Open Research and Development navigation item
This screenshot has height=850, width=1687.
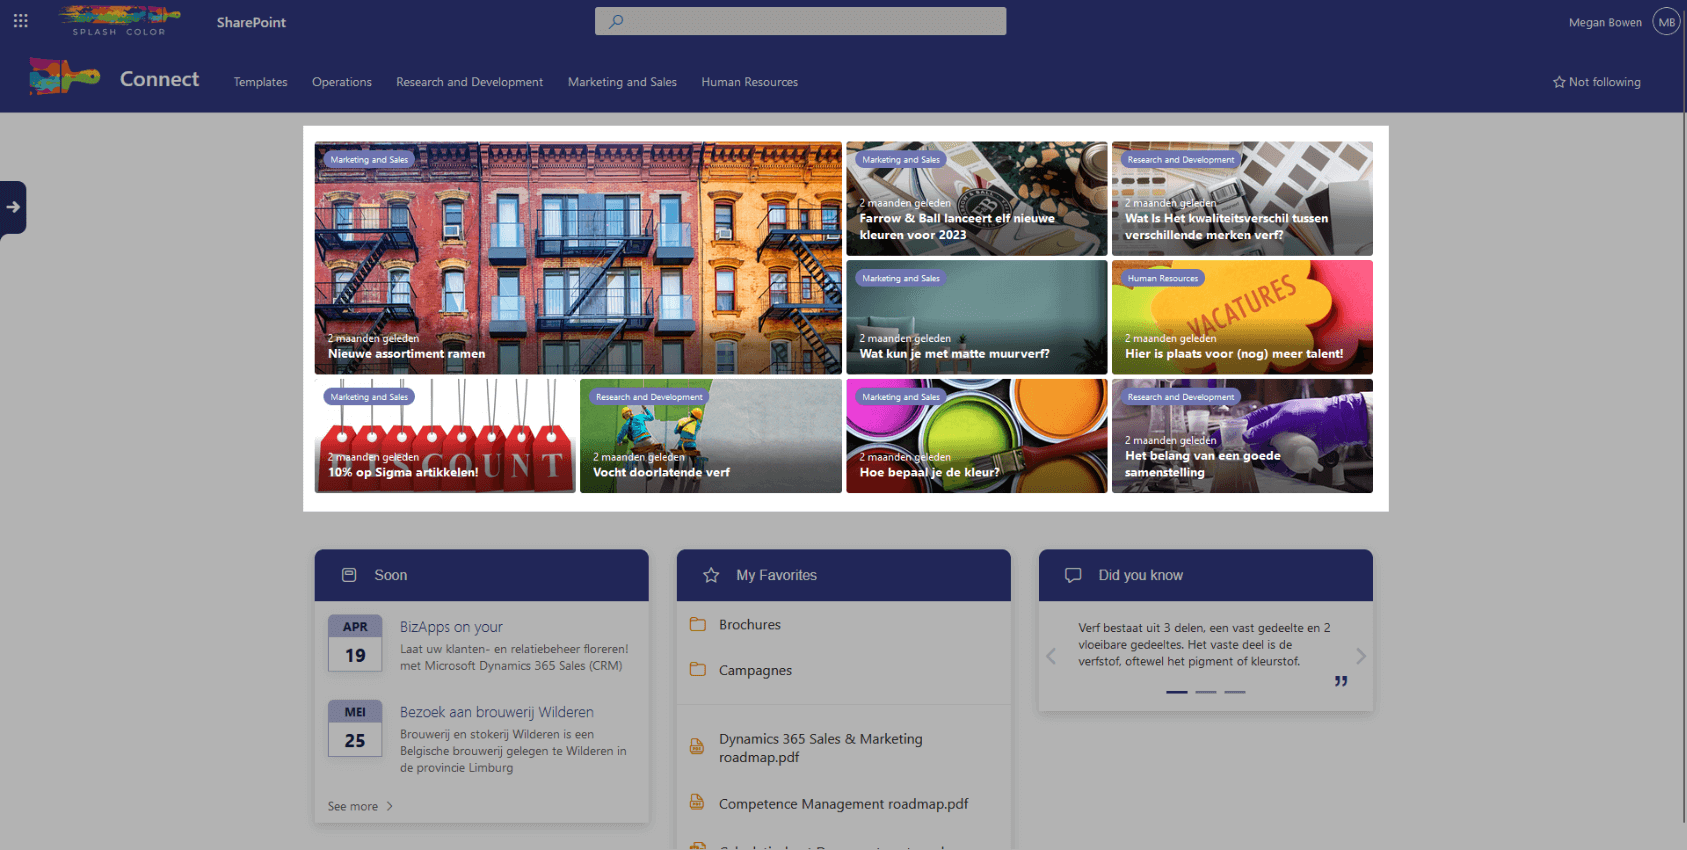pyautogui.click(x=470, y=82)
